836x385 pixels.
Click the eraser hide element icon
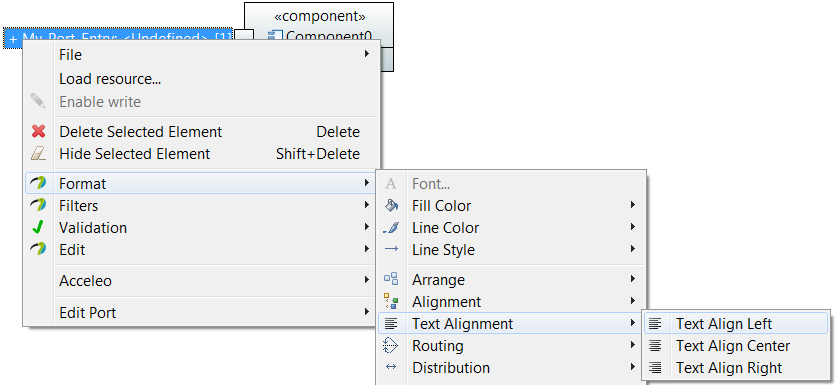point(38,154)
